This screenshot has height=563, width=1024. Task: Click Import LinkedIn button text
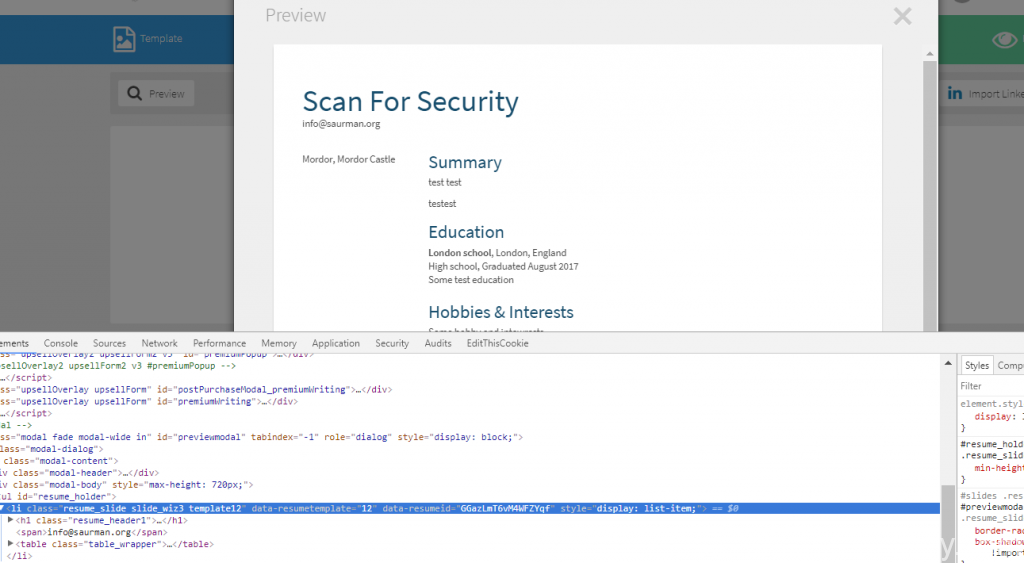click(x=996, y=94)
